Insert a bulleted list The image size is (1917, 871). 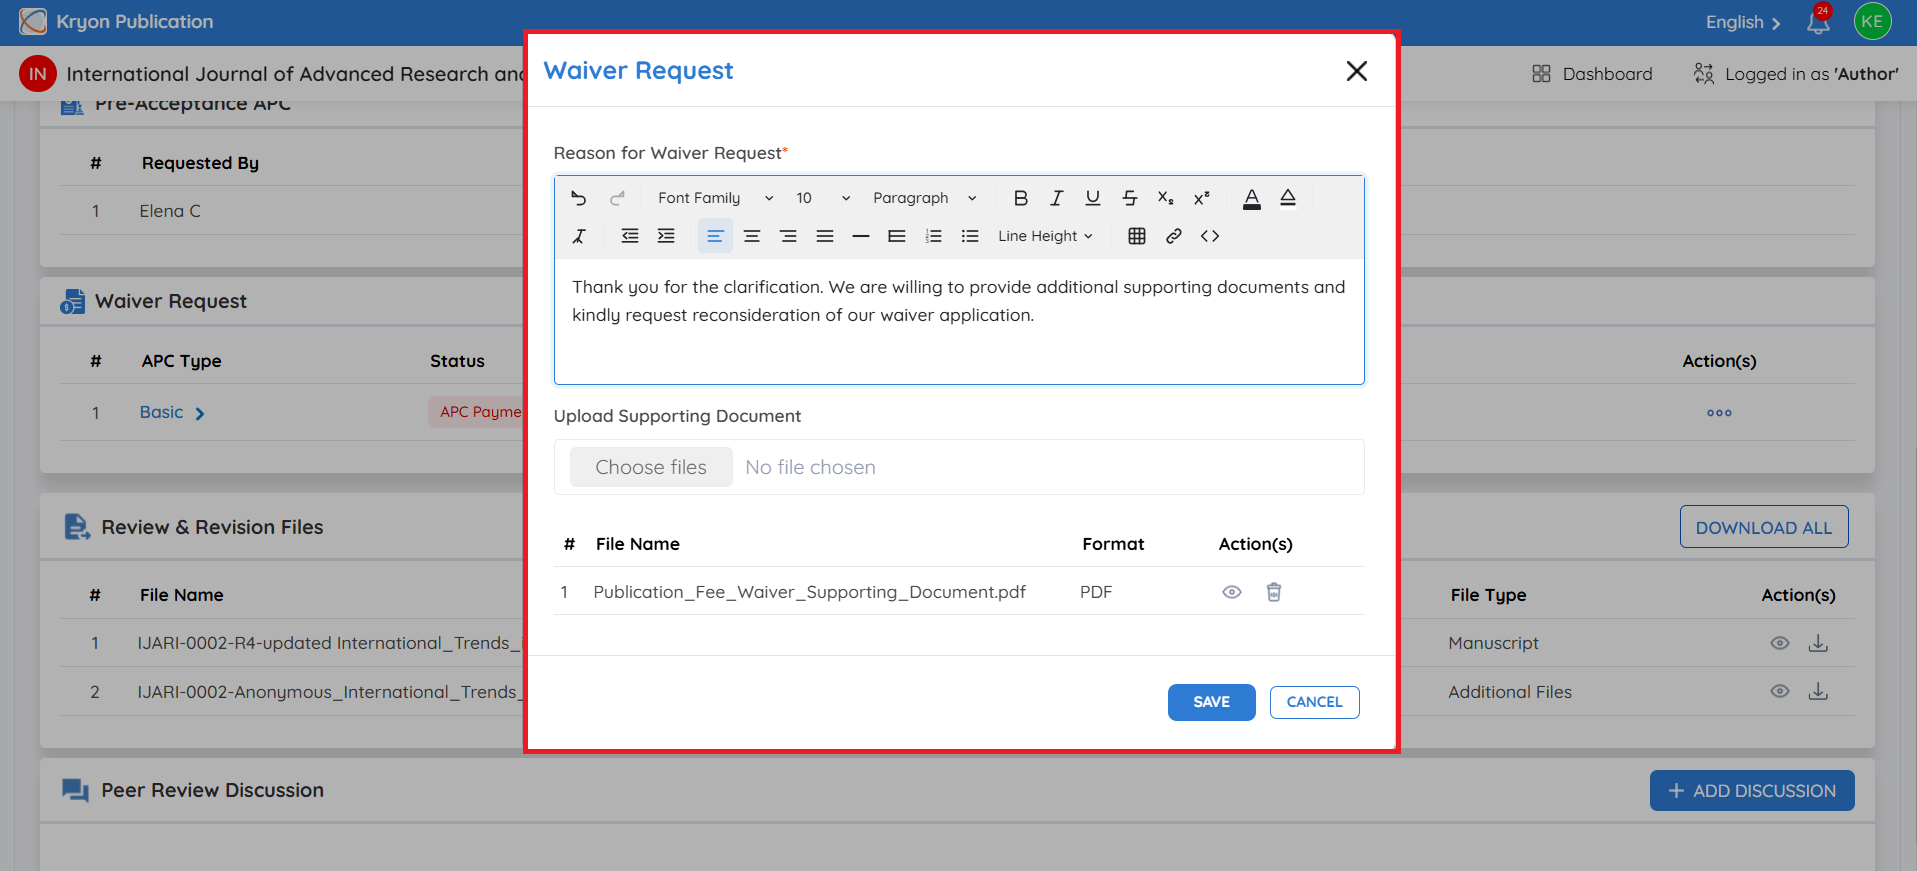[x=970, y=236]
